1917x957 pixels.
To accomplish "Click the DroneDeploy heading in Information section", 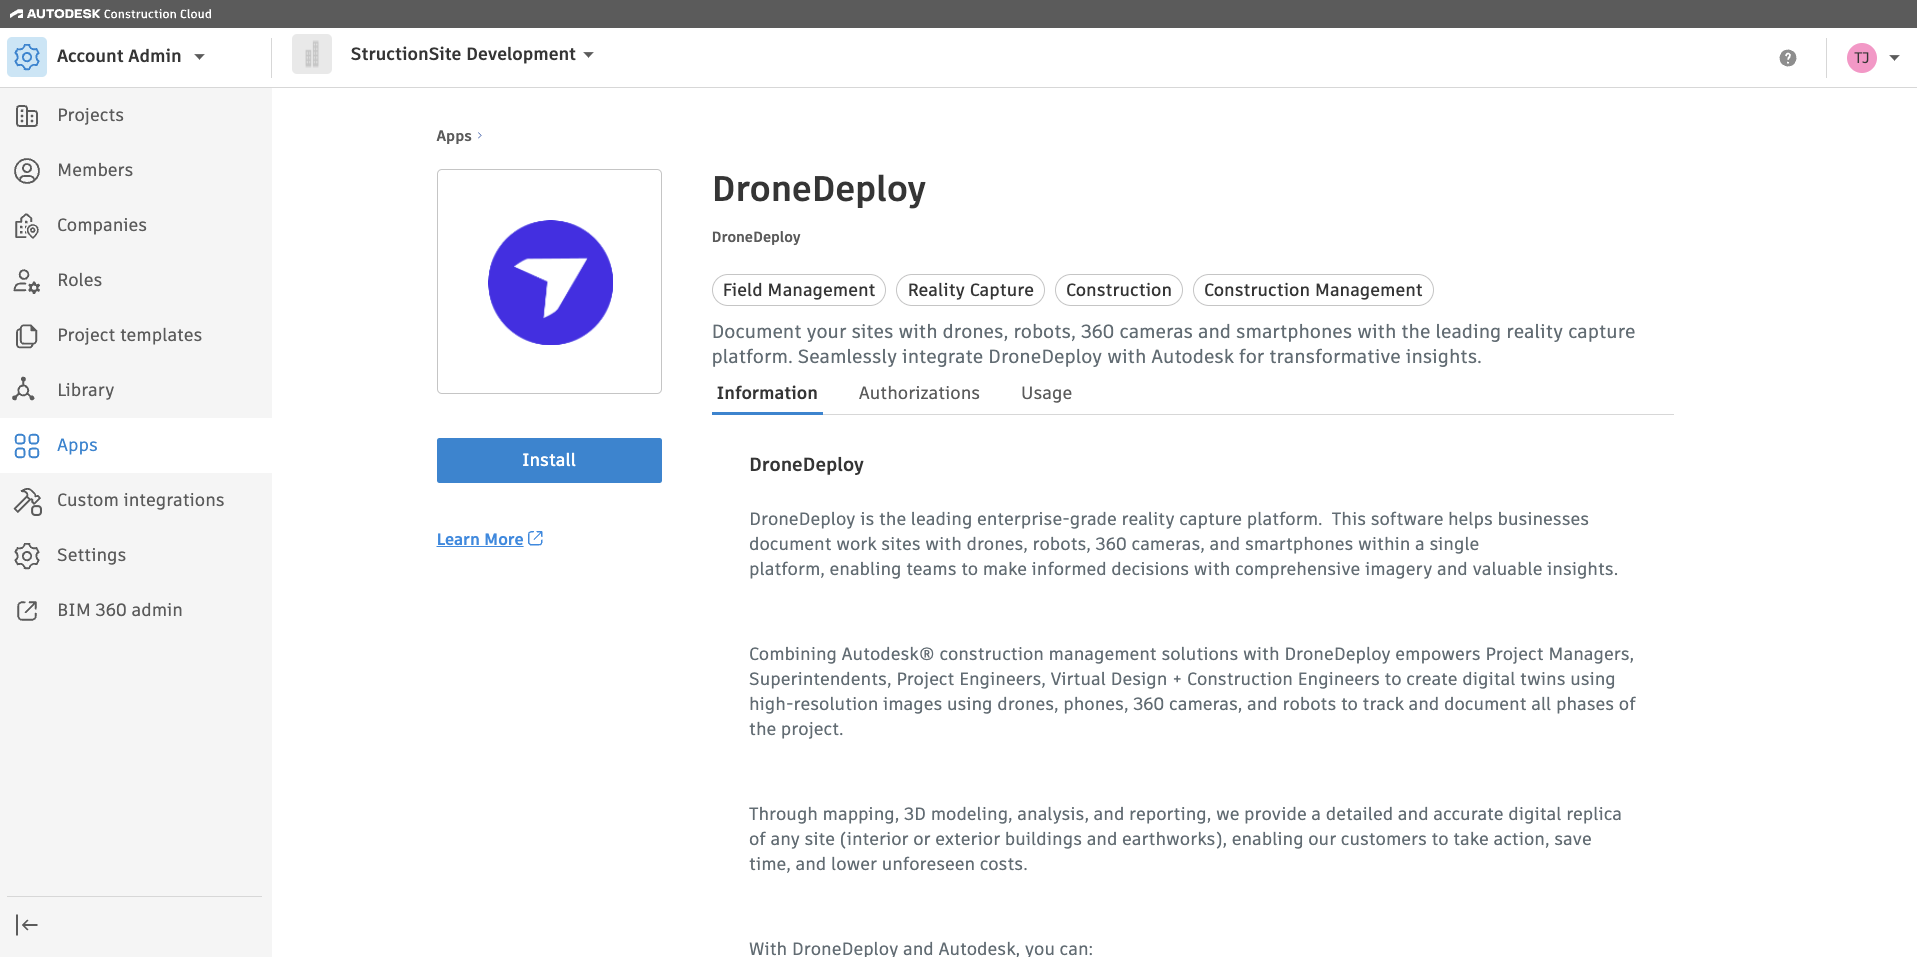I will click(x=806, y=465).
